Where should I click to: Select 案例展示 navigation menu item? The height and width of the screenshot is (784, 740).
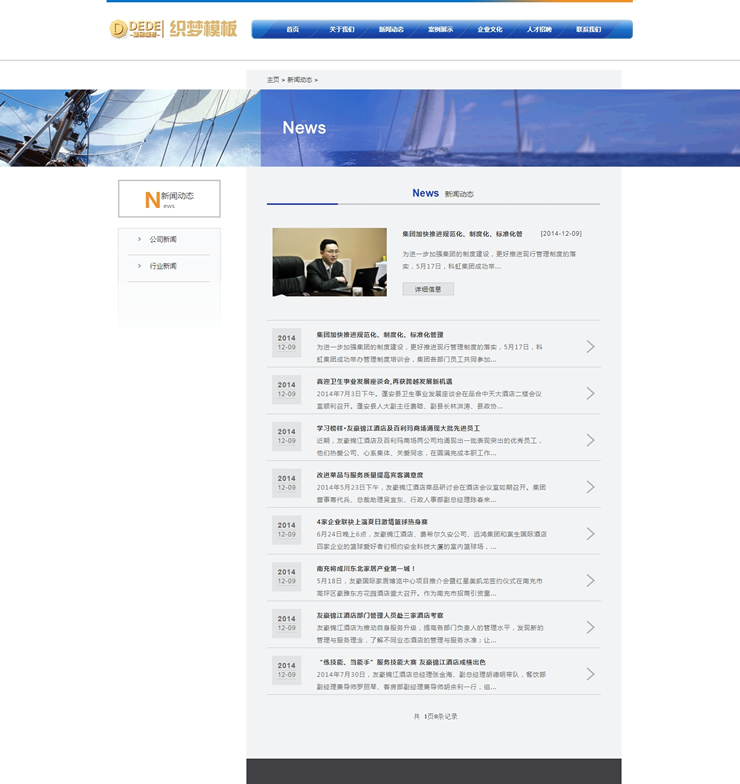point(440,30)
